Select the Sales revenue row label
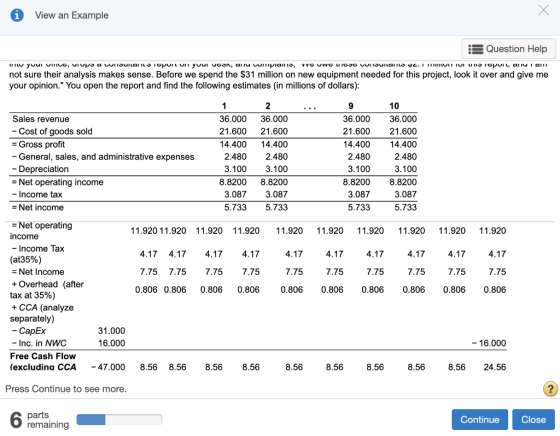The image size is (560, 436). point(41,119)
